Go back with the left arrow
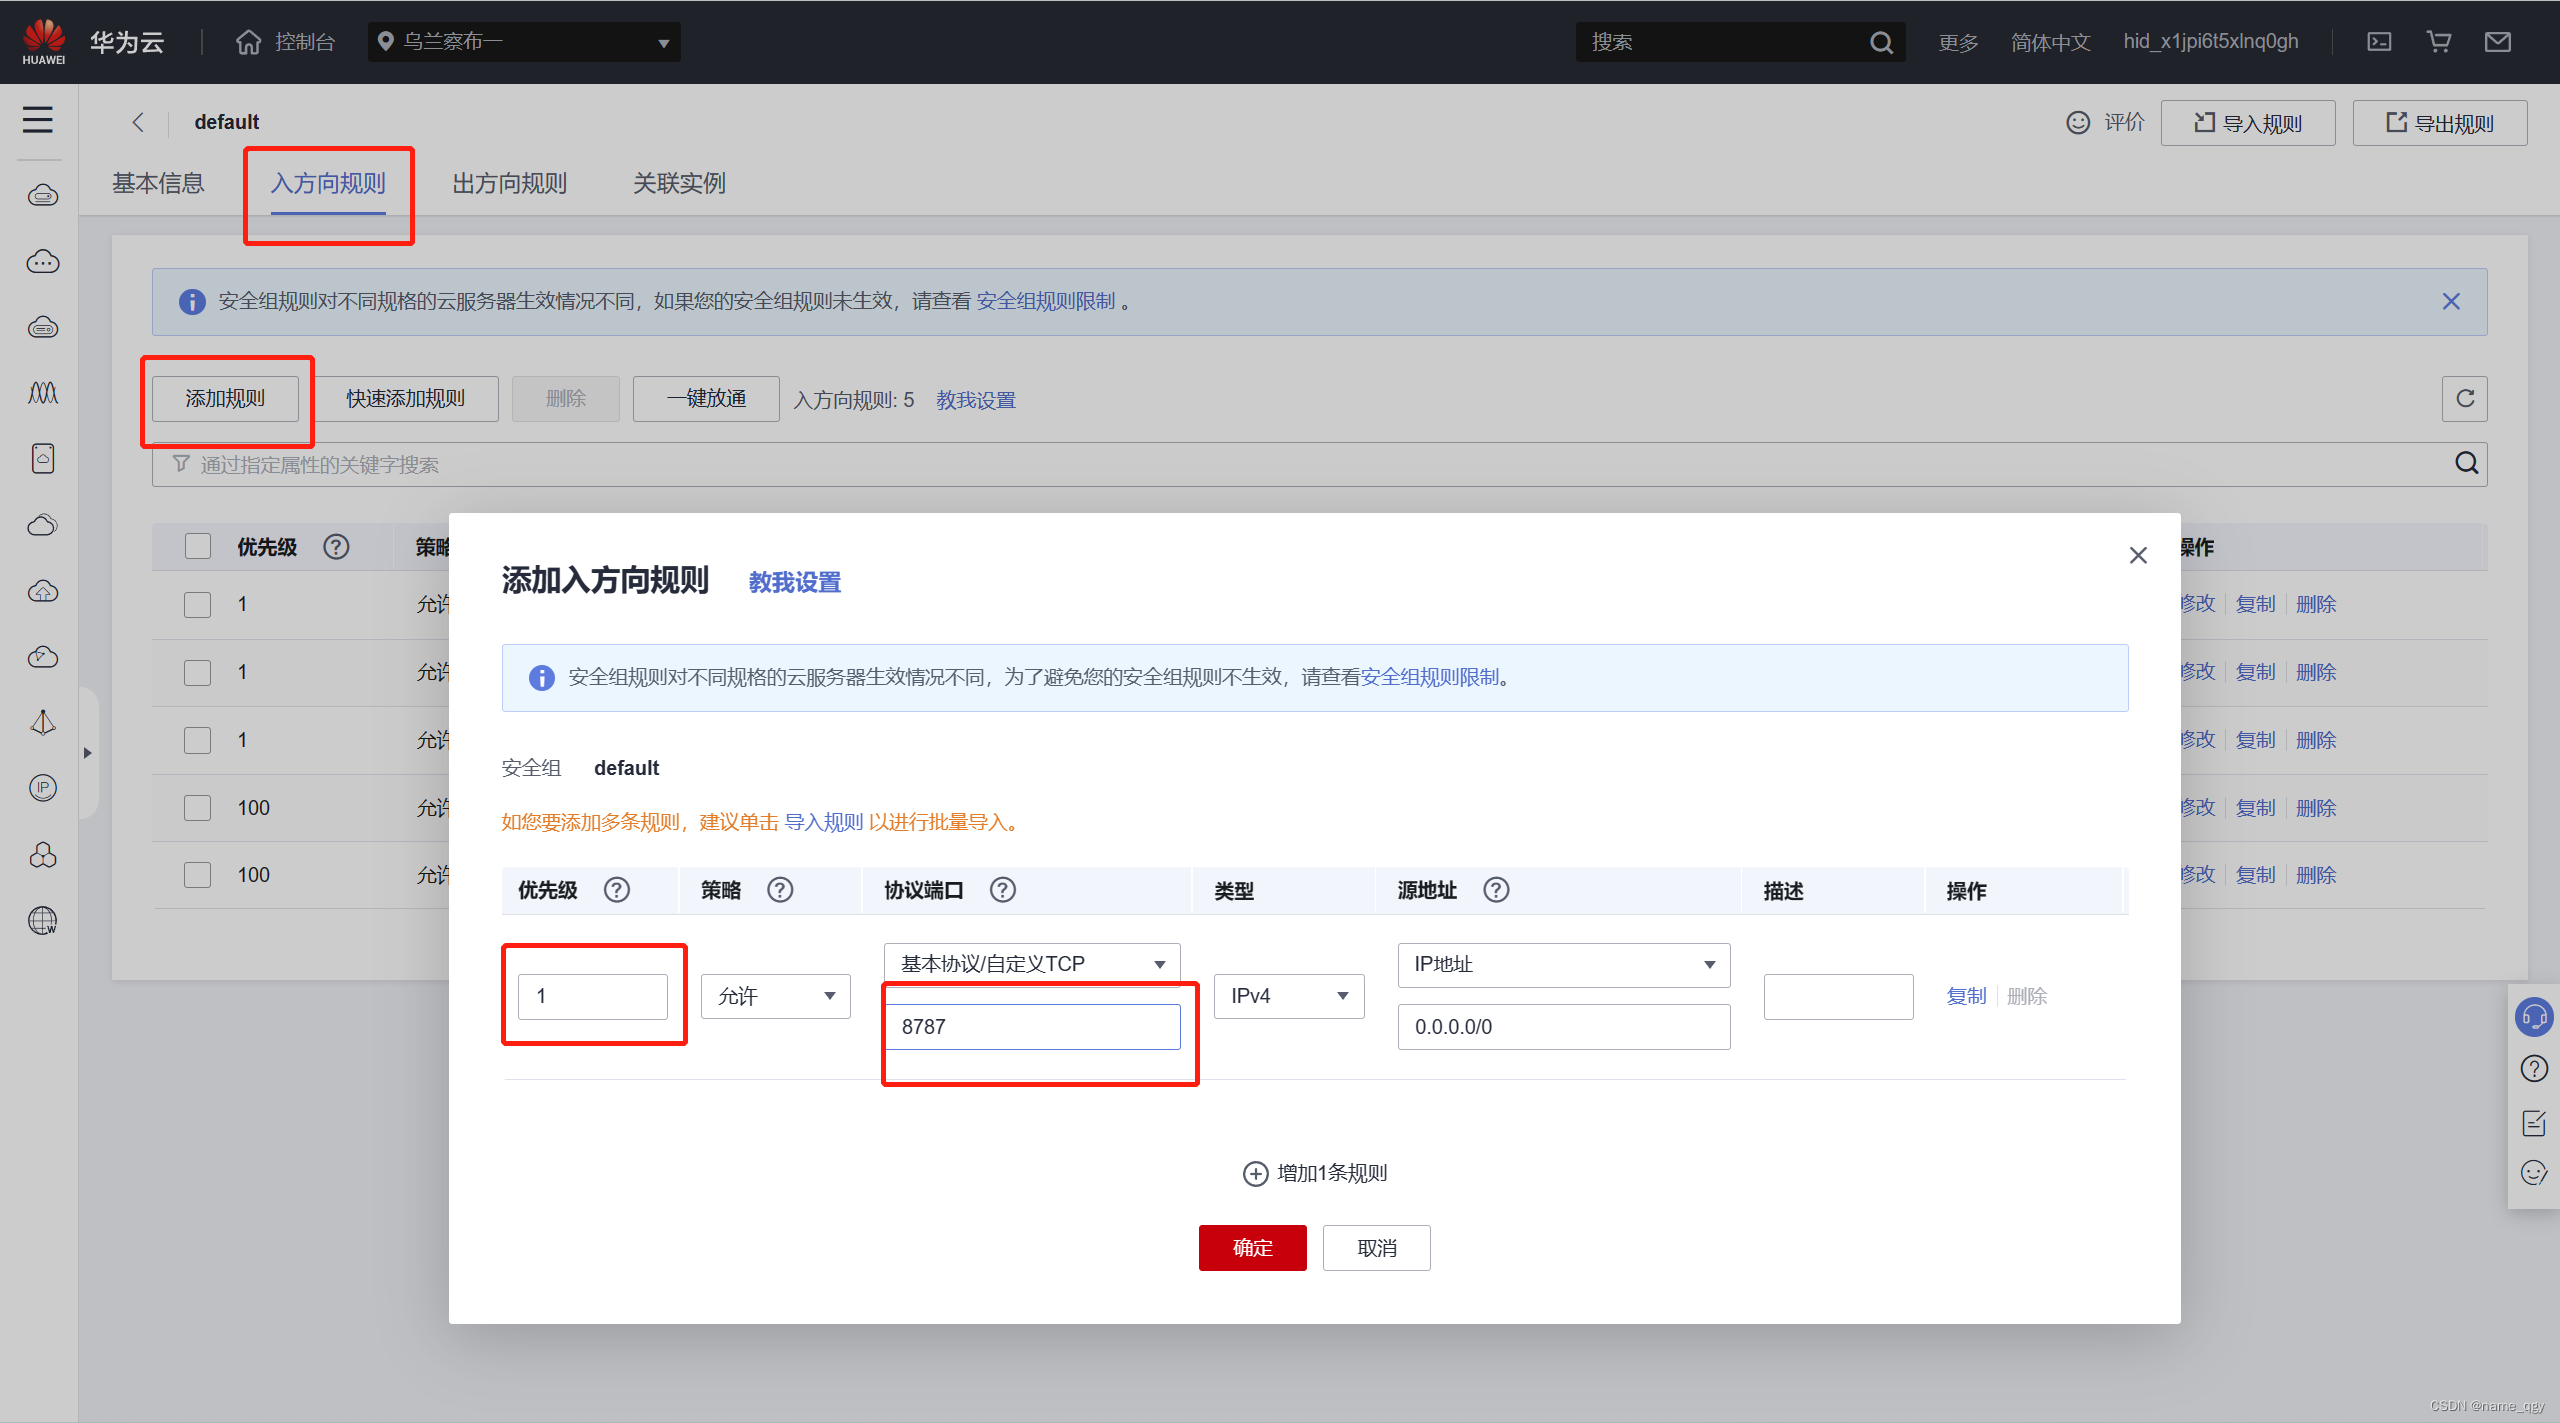The image size is (2560, 1423). 138,122
